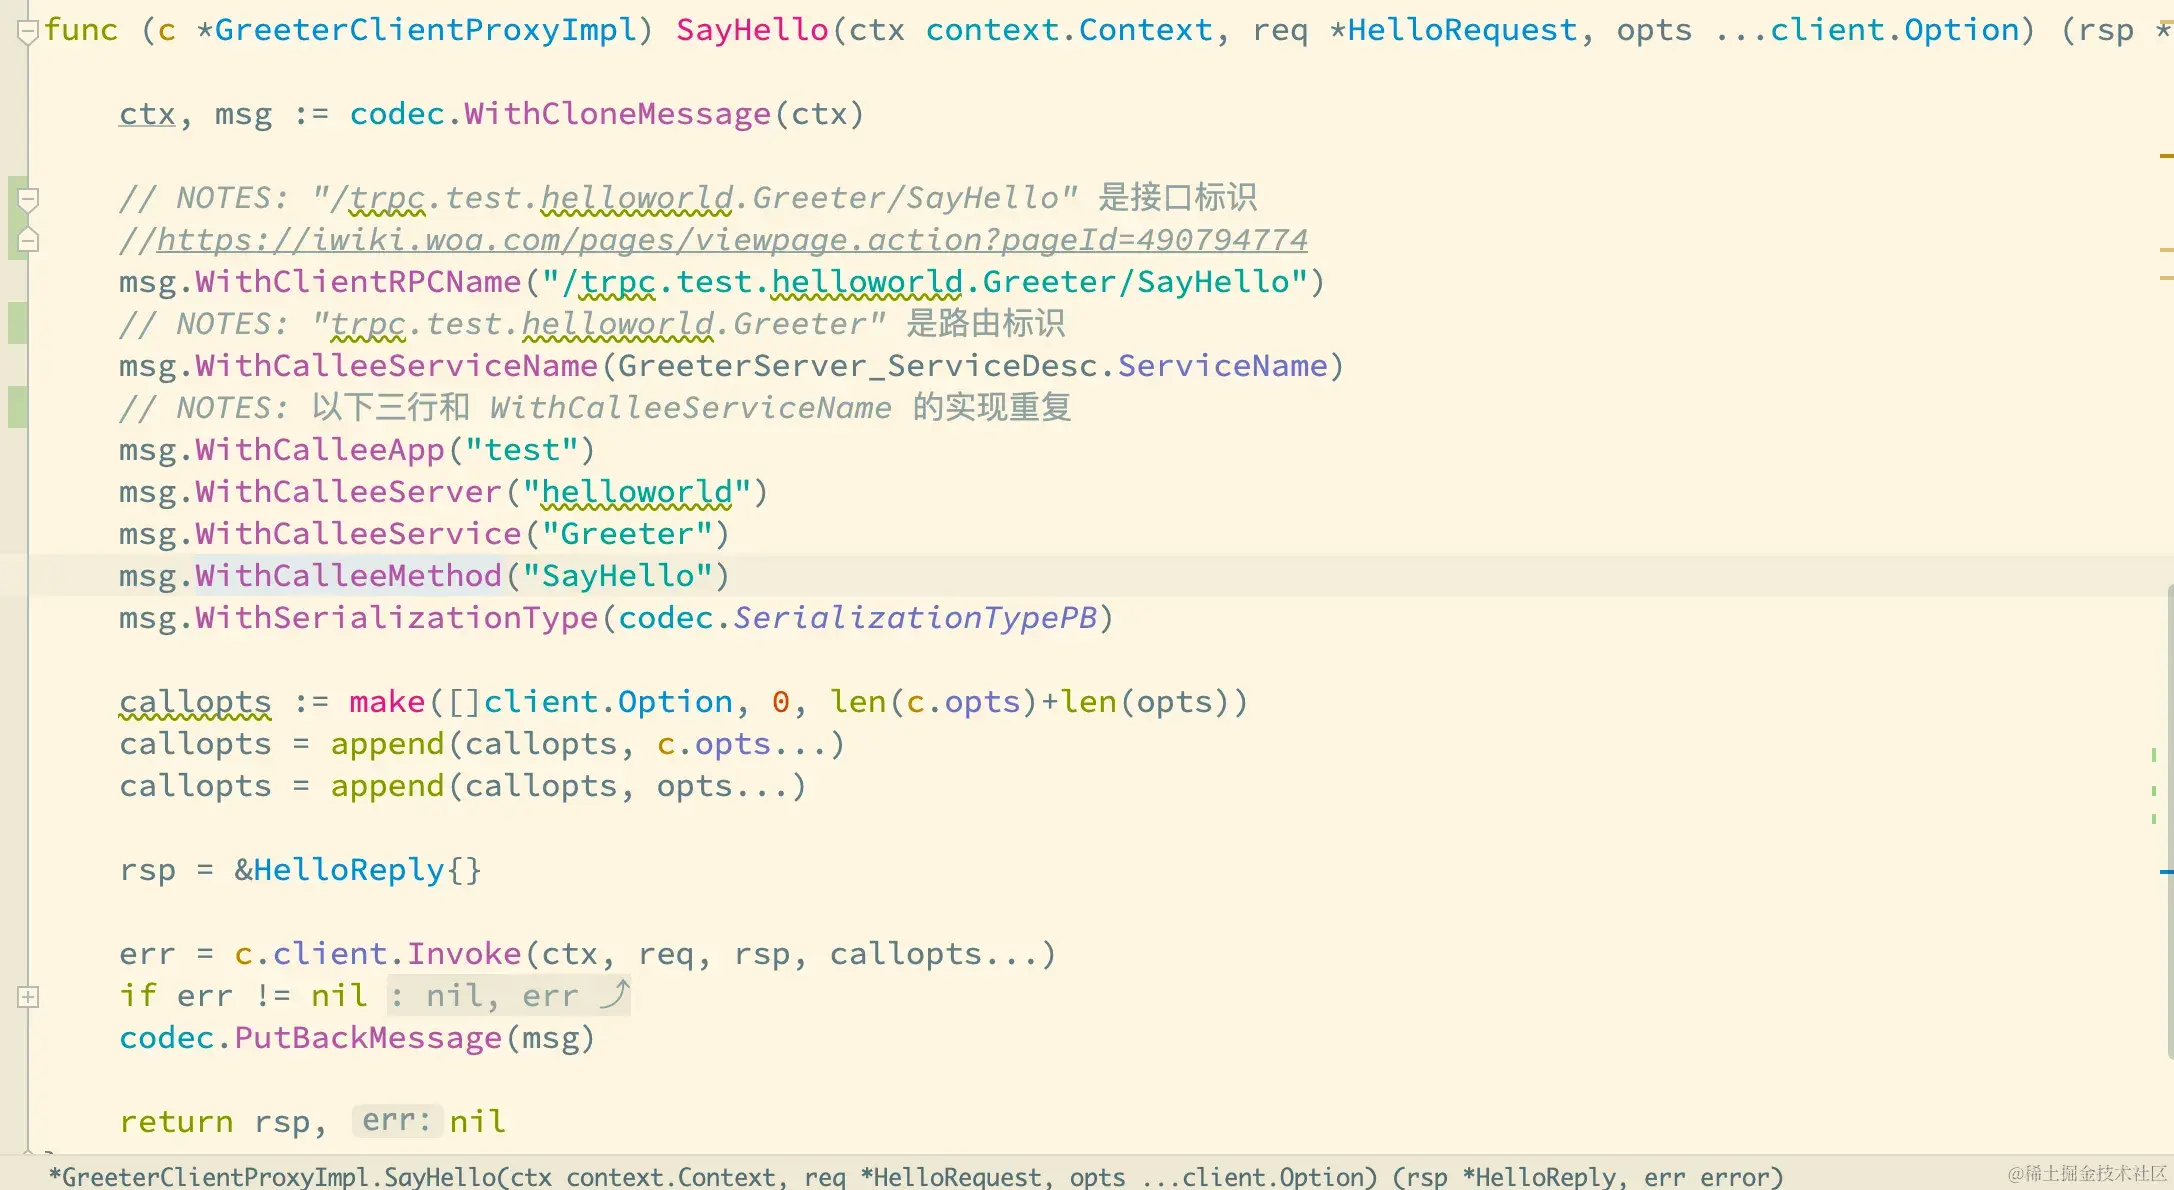Click the lower of the two pale yellow stripe marks
2174x1190 pixels.
point(2166,277)
